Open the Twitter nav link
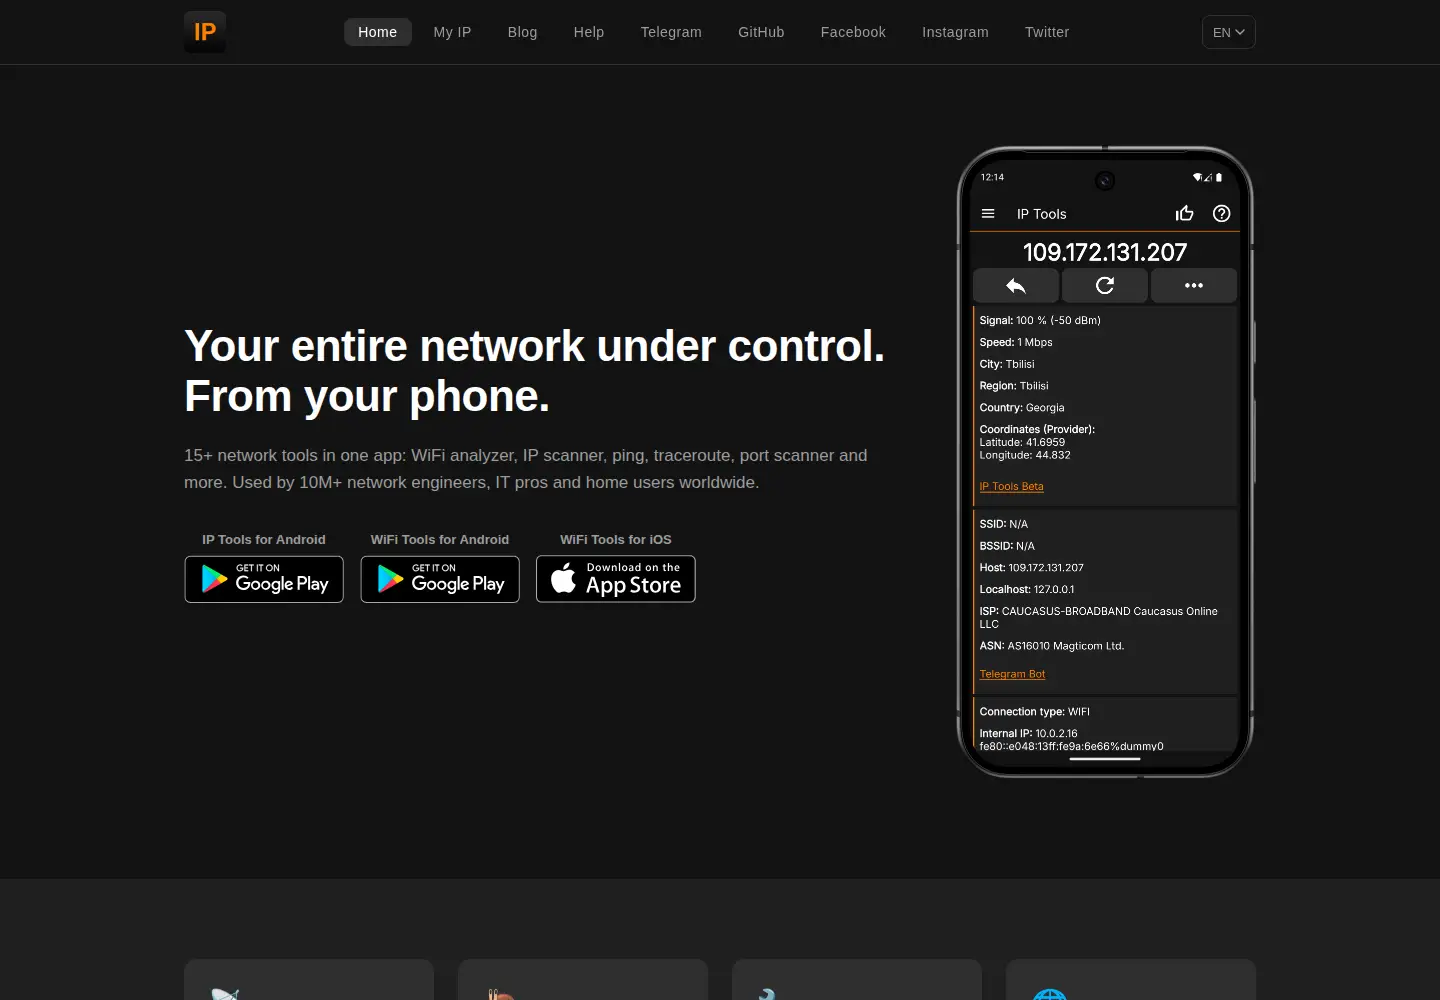This screenshot has height=1000, width=1440. point(1047,32)
